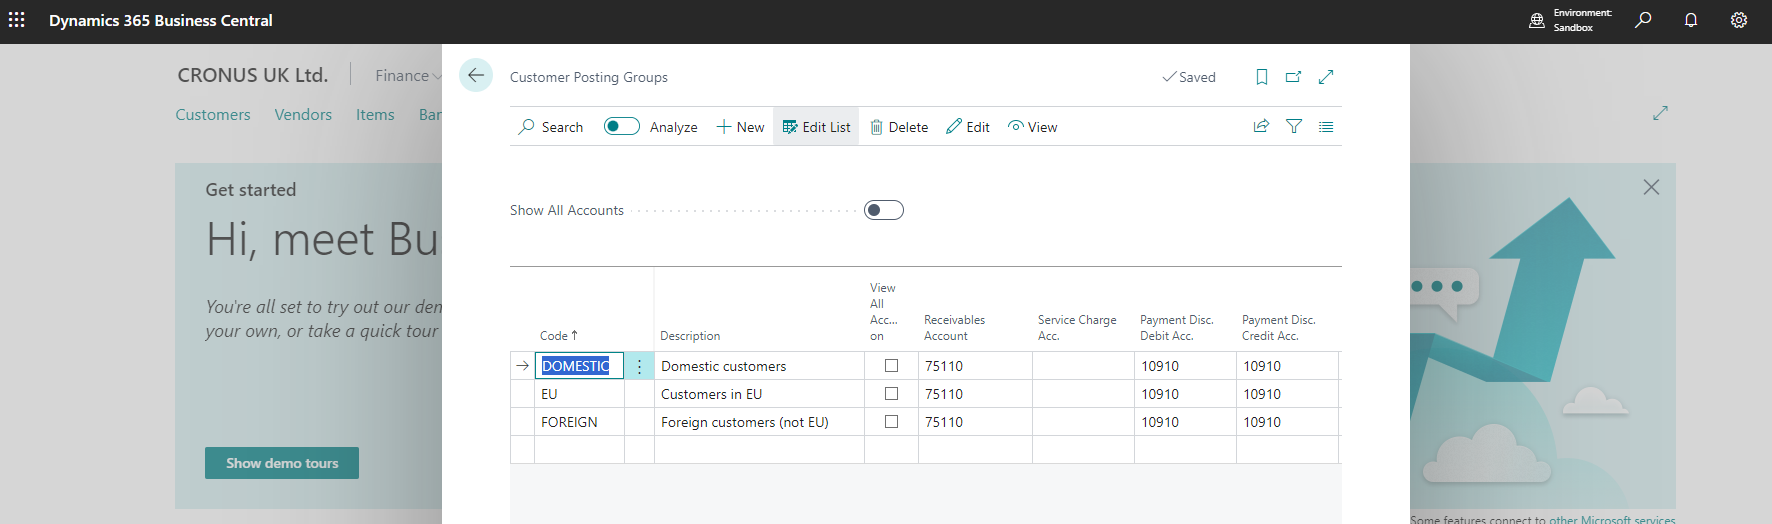Click the Share icon
This screenshot has width=1772, height=524.
pos(1262,126)
